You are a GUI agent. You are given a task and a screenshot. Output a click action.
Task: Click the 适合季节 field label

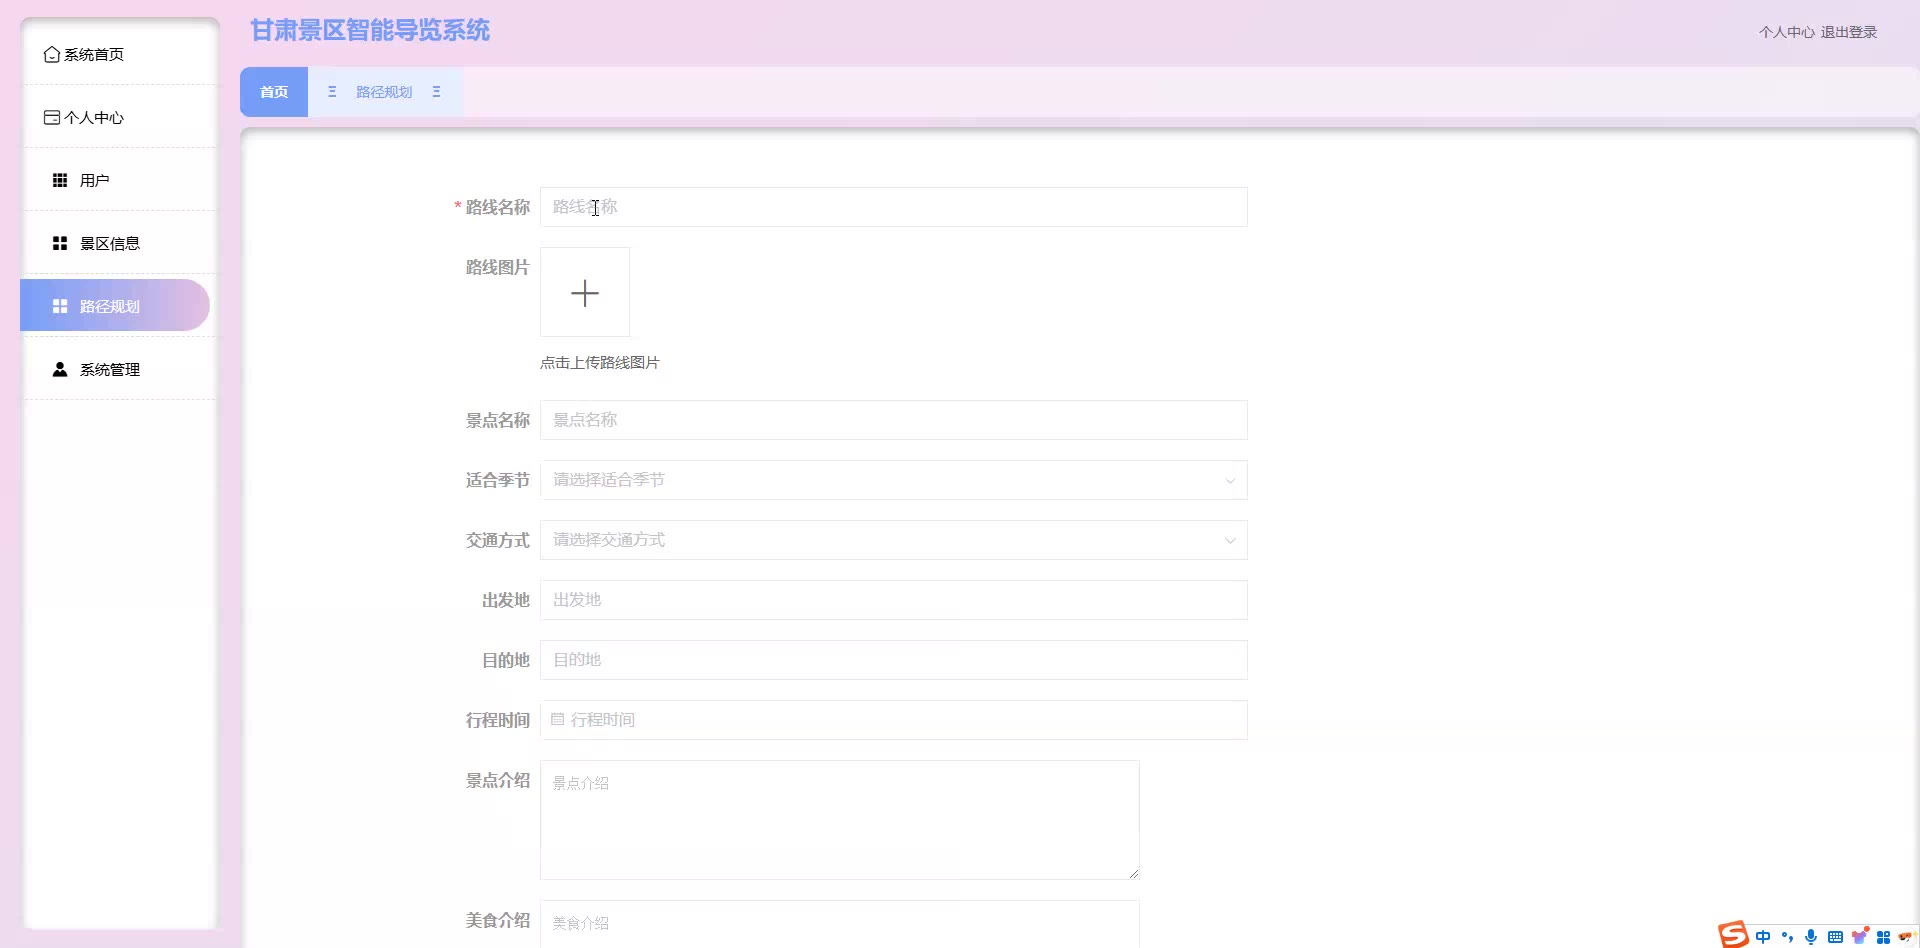pos(497,480)
